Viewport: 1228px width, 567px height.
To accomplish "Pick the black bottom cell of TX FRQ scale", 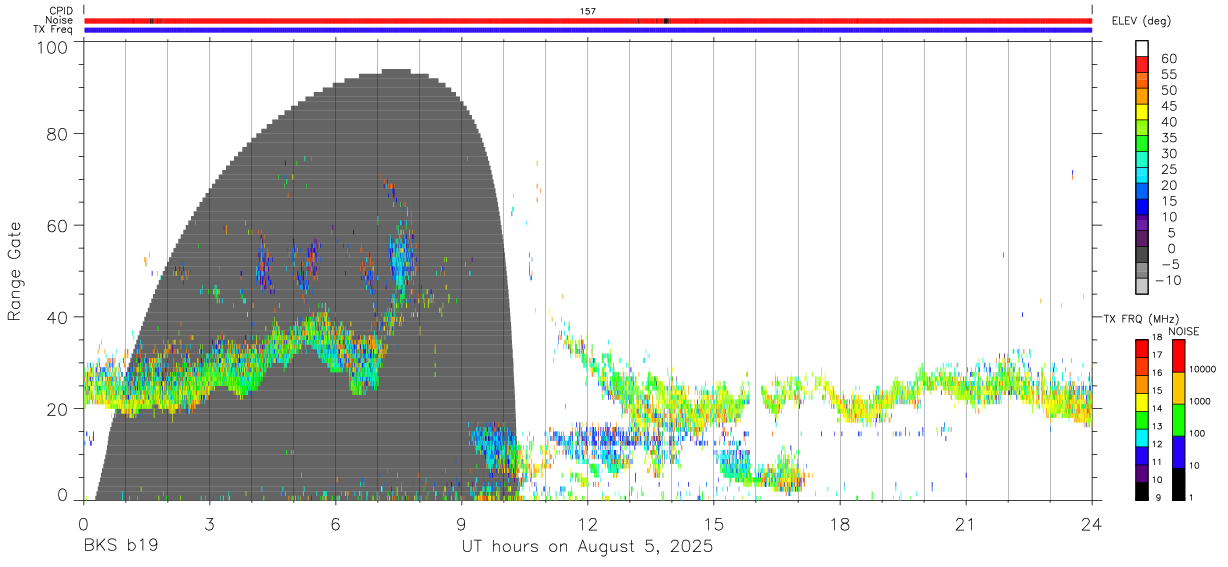I will click(1142, 489).
